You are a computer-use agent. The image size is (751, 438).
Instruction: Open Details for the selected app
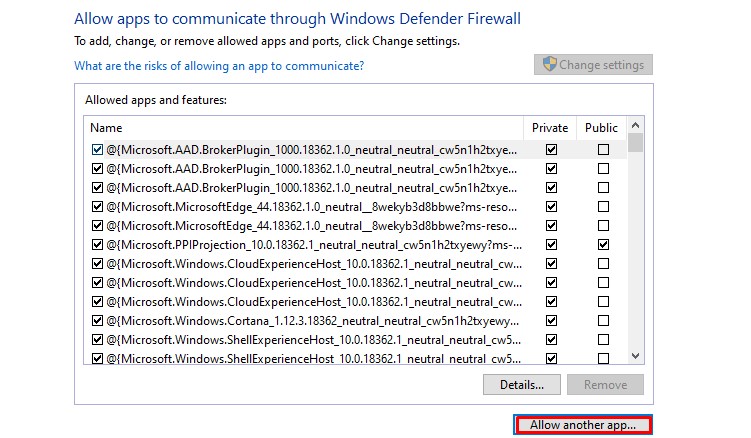click(522, 385)
